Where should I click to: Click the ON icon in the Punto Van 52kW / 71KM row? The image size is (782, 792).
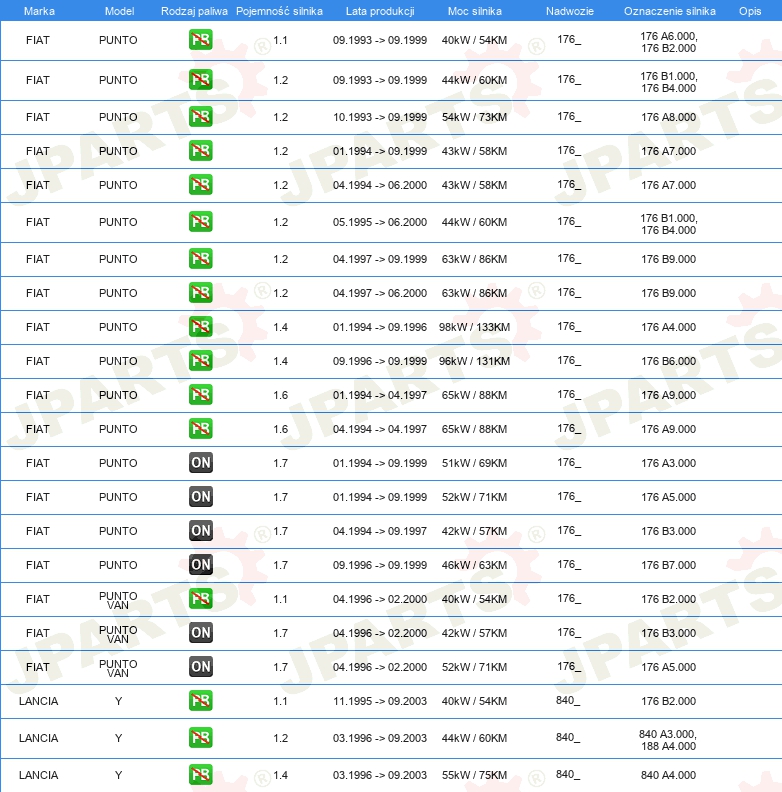pyautogui.click(x=201, y=667)
